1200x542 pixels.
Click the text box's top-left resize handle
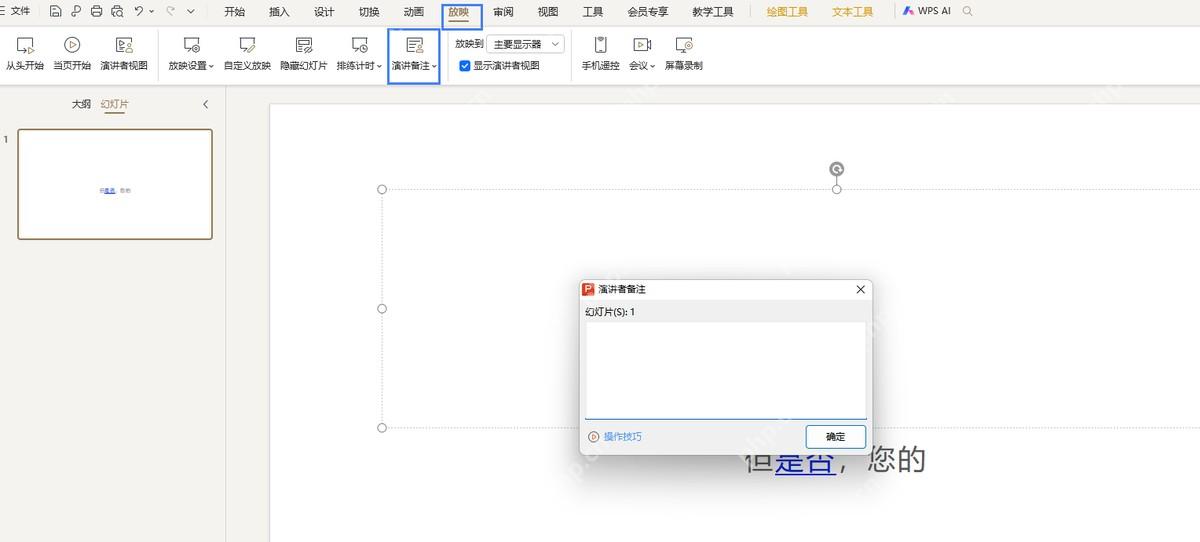[381, 189]
